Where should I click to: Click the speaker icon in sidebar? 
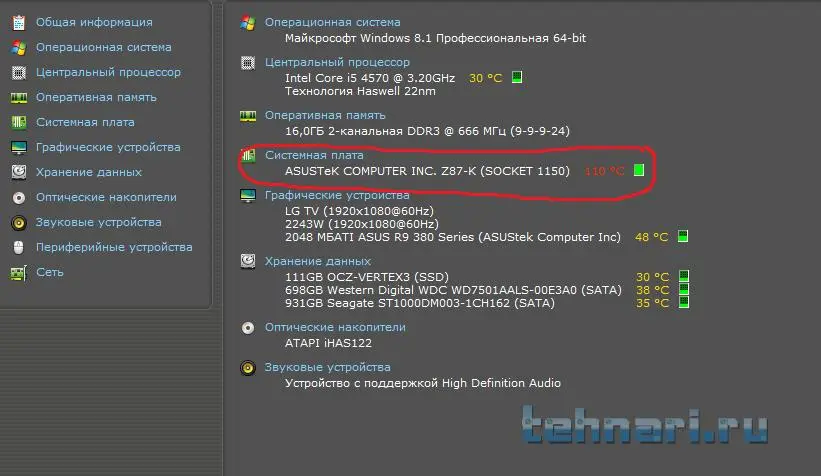(19, 223)
